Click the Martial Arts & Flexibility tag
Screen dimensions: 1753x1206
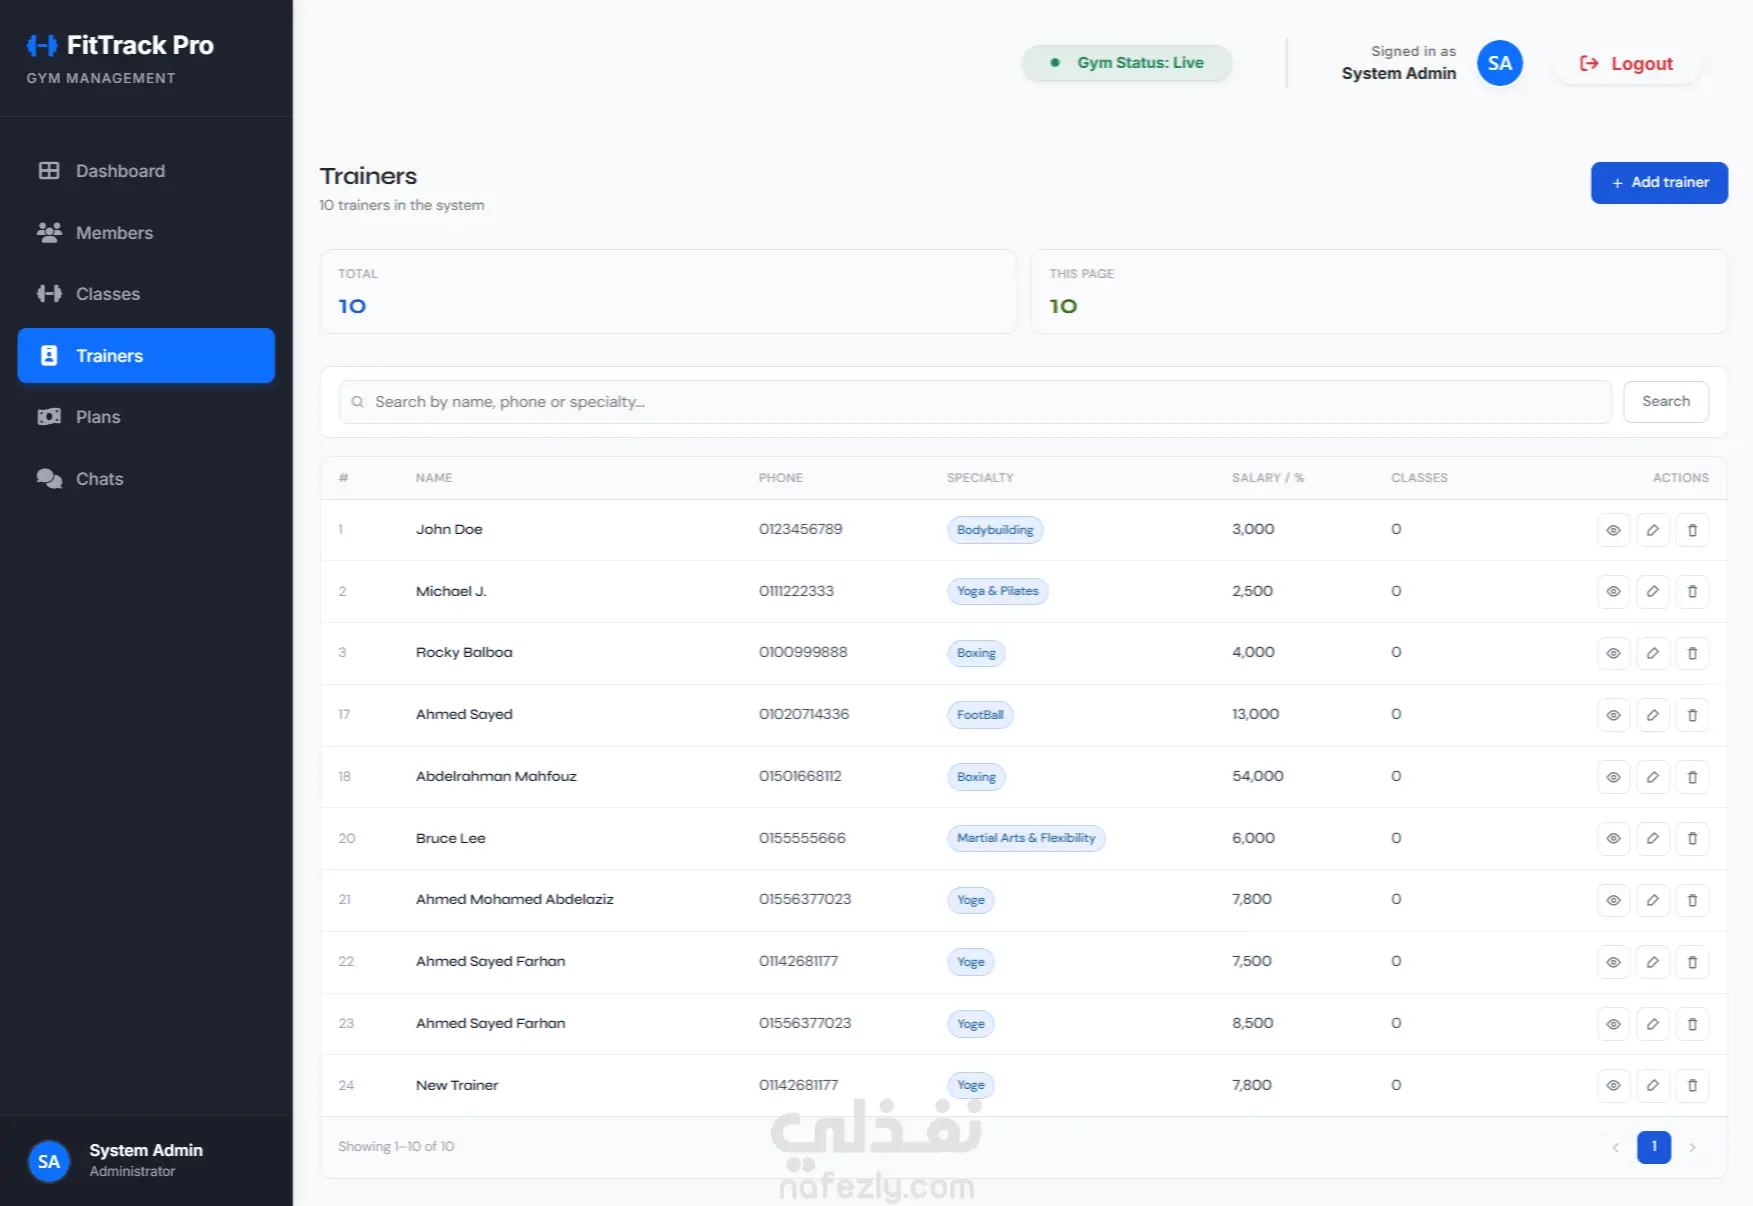pyautogui.click(x=1026, y=838)
